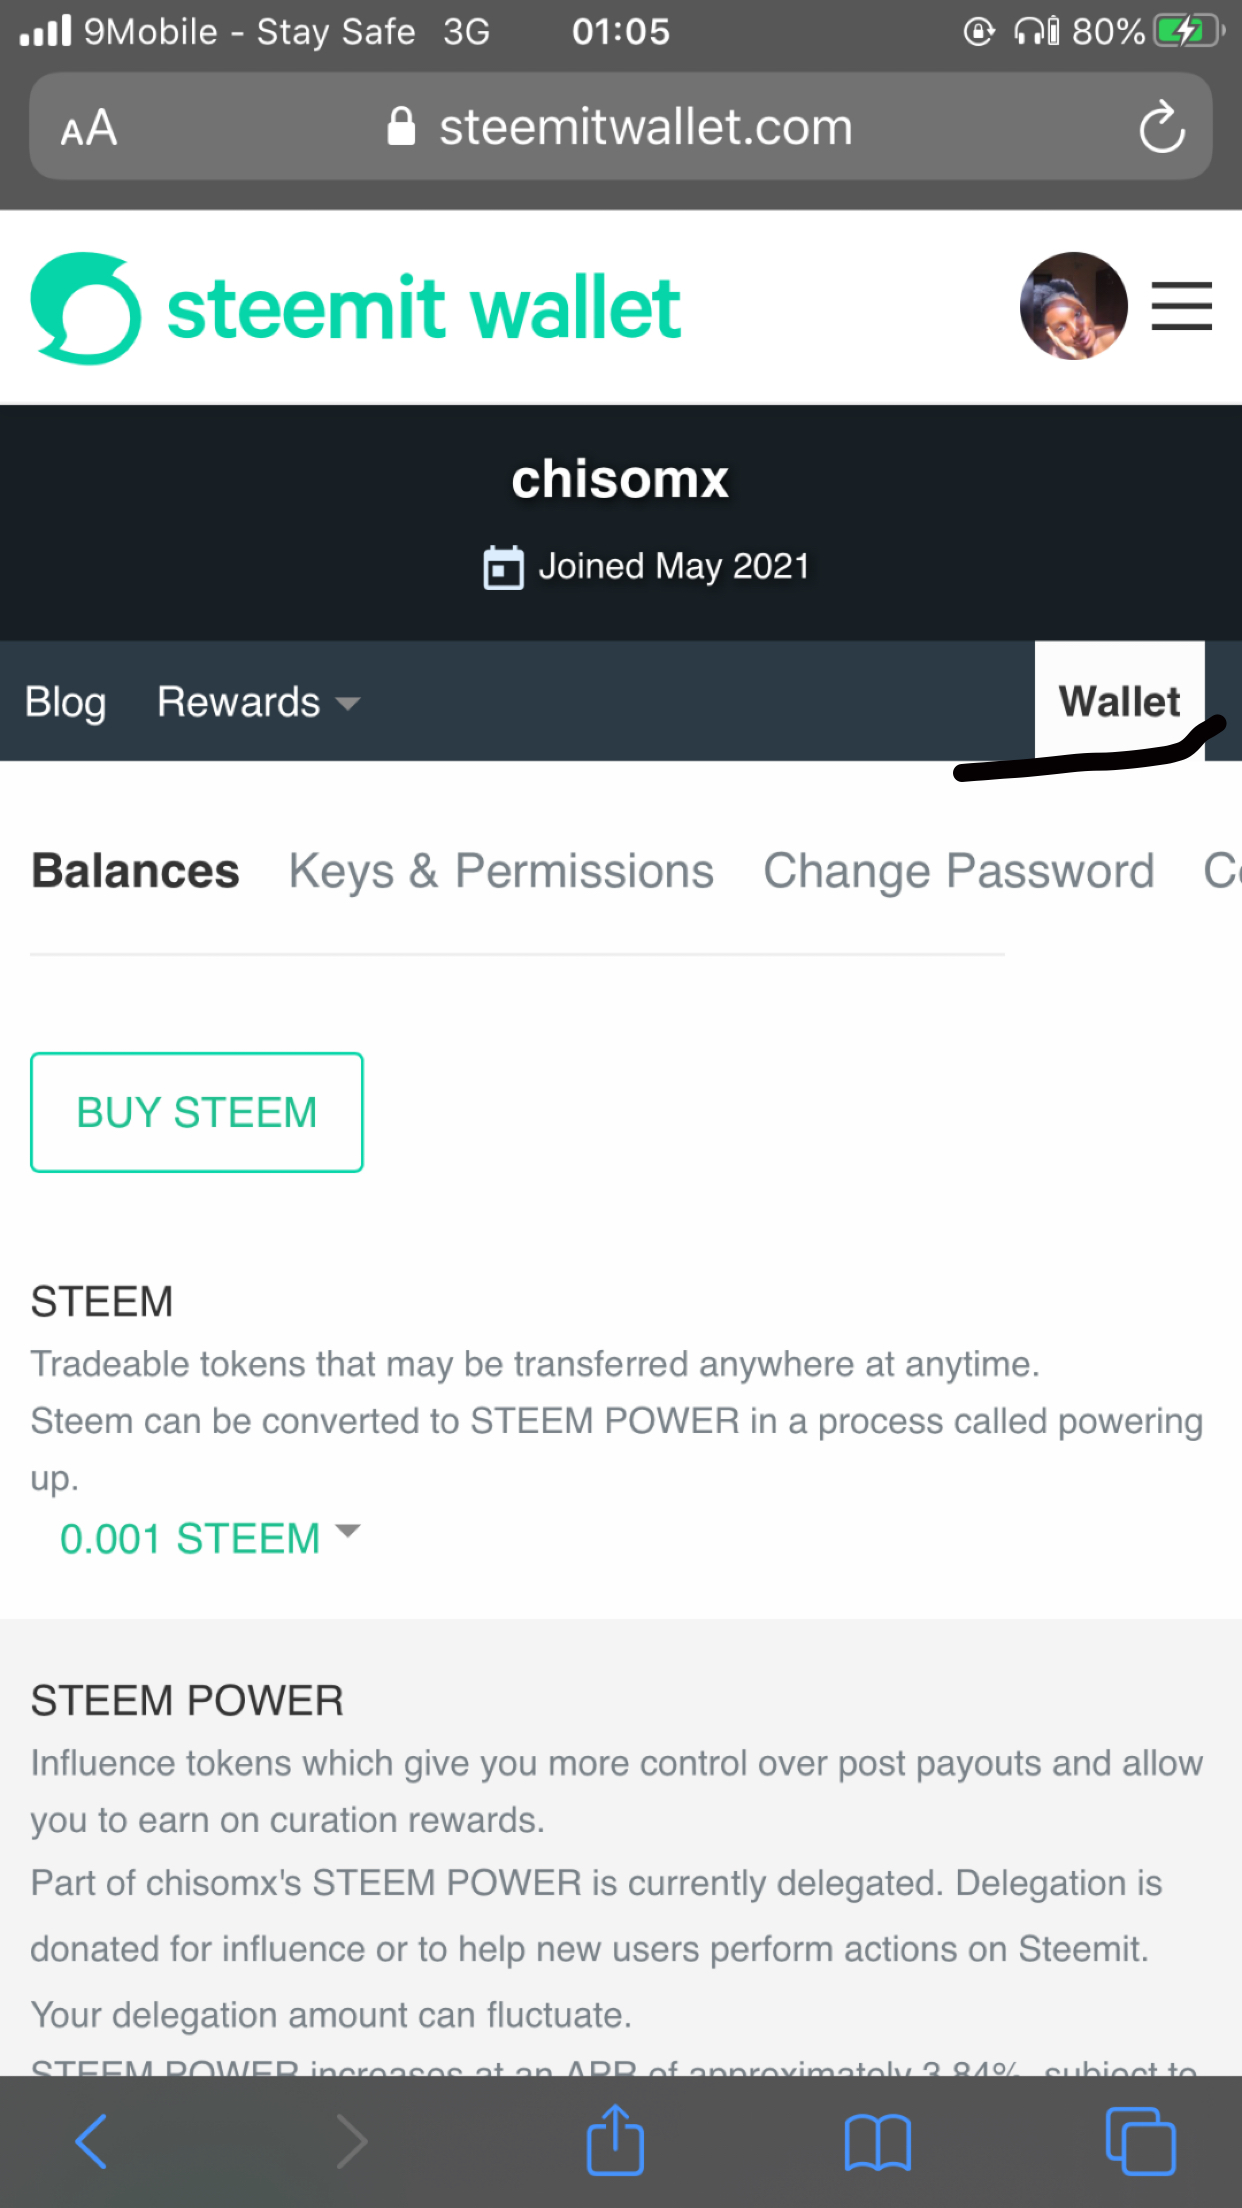Select the Balances tab
This screenshot has width=1242, height=2208.
tap(136, 871)
